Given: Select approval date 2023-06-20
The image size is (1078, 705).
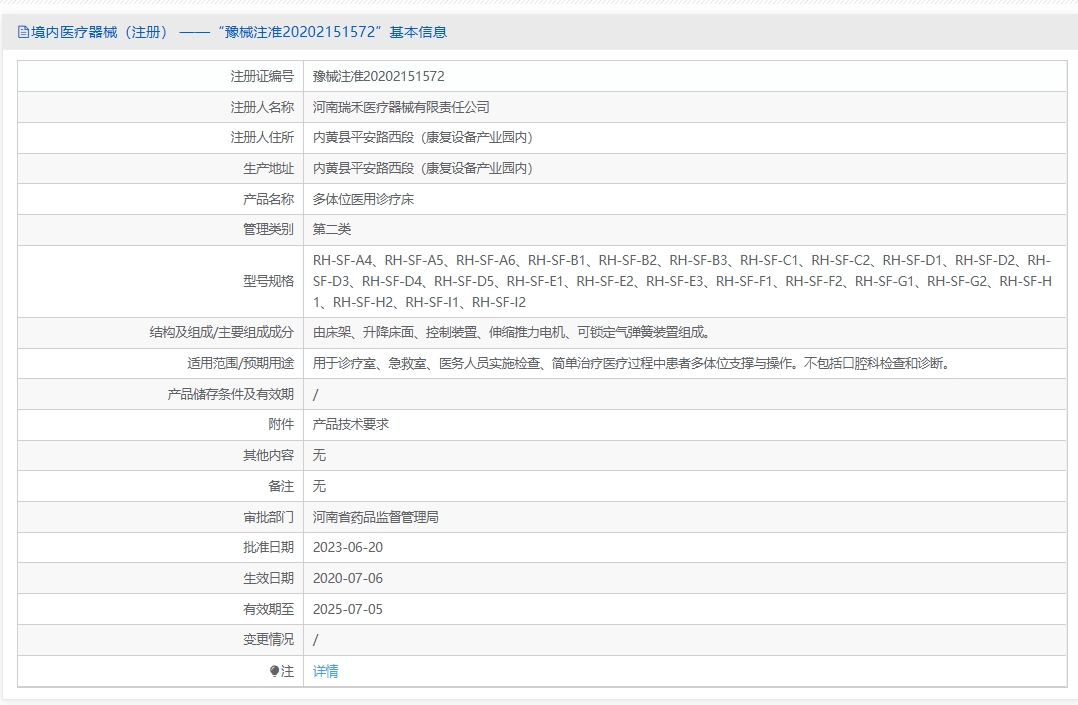Looking at the screenshot, I should 348,547.
